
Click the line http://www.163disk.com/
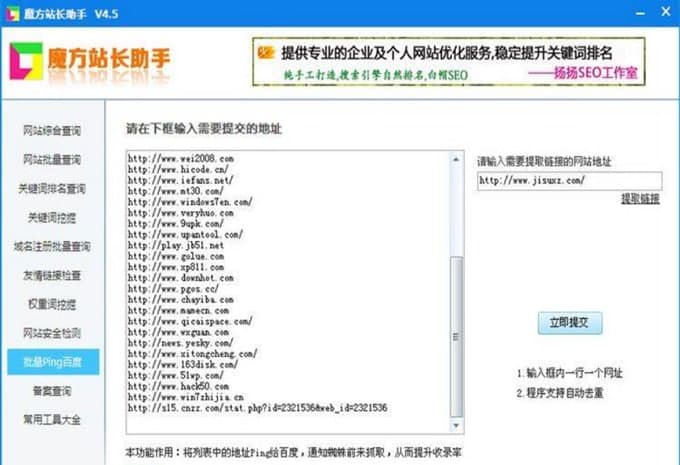[x=183, y=365]
